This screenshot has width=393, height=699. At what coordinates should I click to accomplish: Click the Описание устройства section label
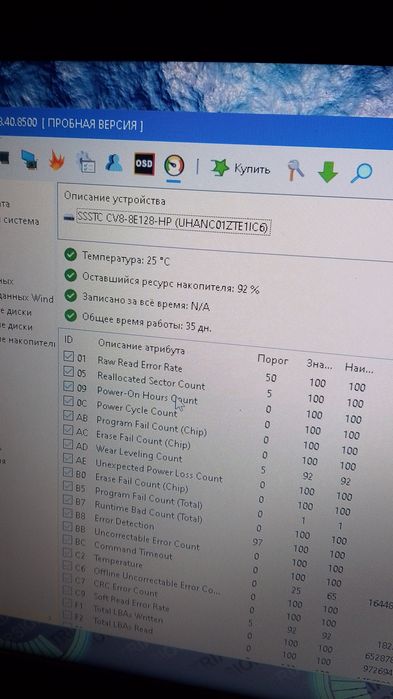coord(115,199)
